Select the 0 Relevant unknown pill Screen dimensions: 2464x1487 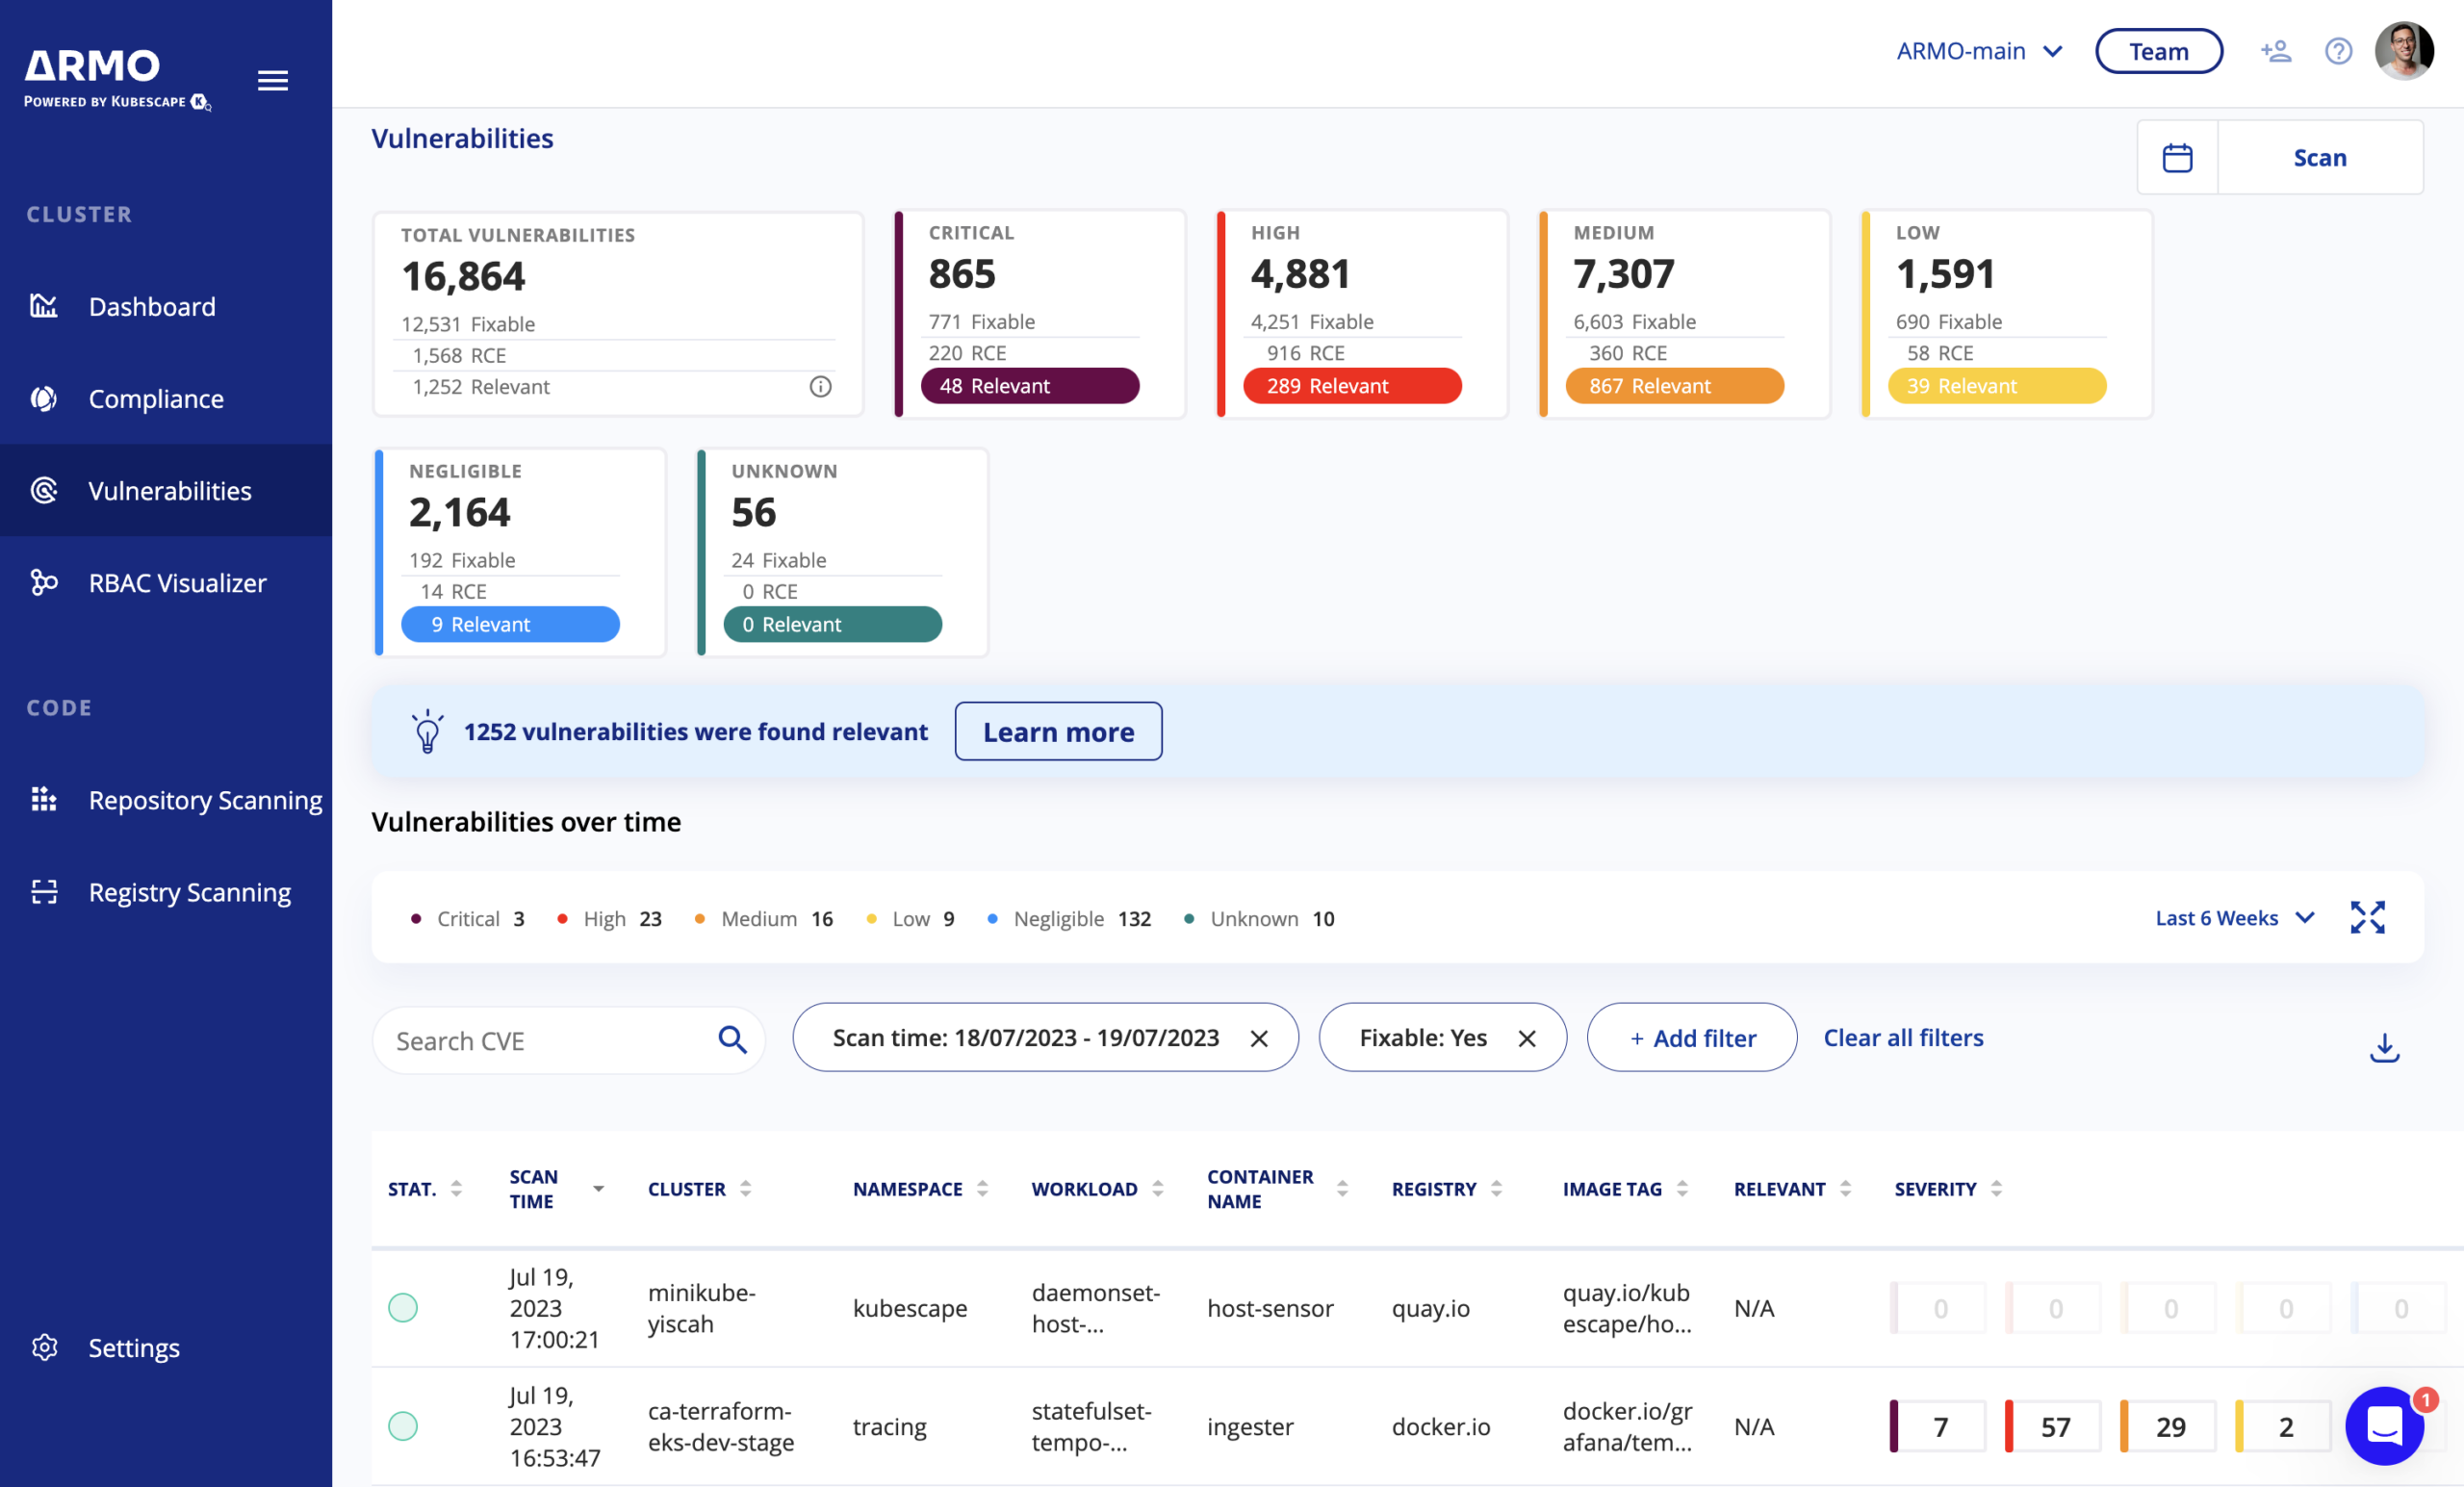tap(832, 624)
